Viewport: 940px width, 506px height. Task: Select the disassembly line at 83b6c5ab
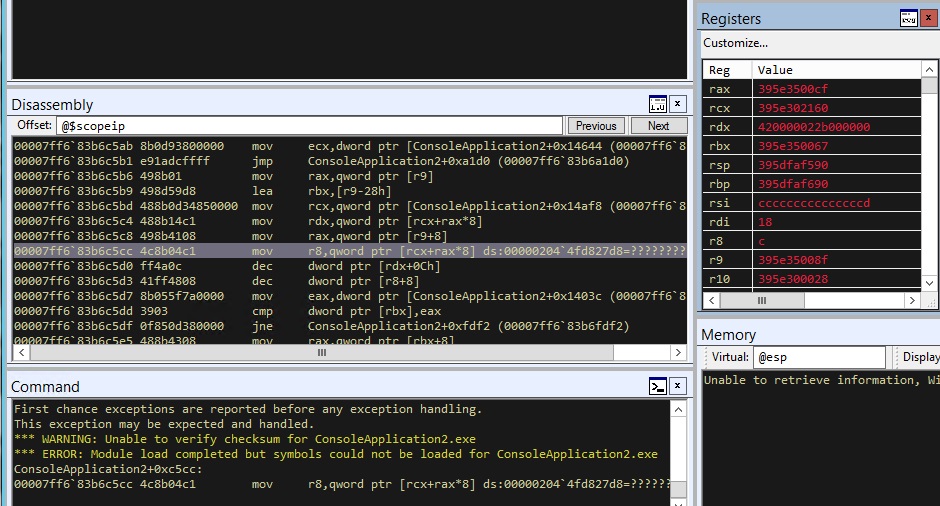[350, 146]
